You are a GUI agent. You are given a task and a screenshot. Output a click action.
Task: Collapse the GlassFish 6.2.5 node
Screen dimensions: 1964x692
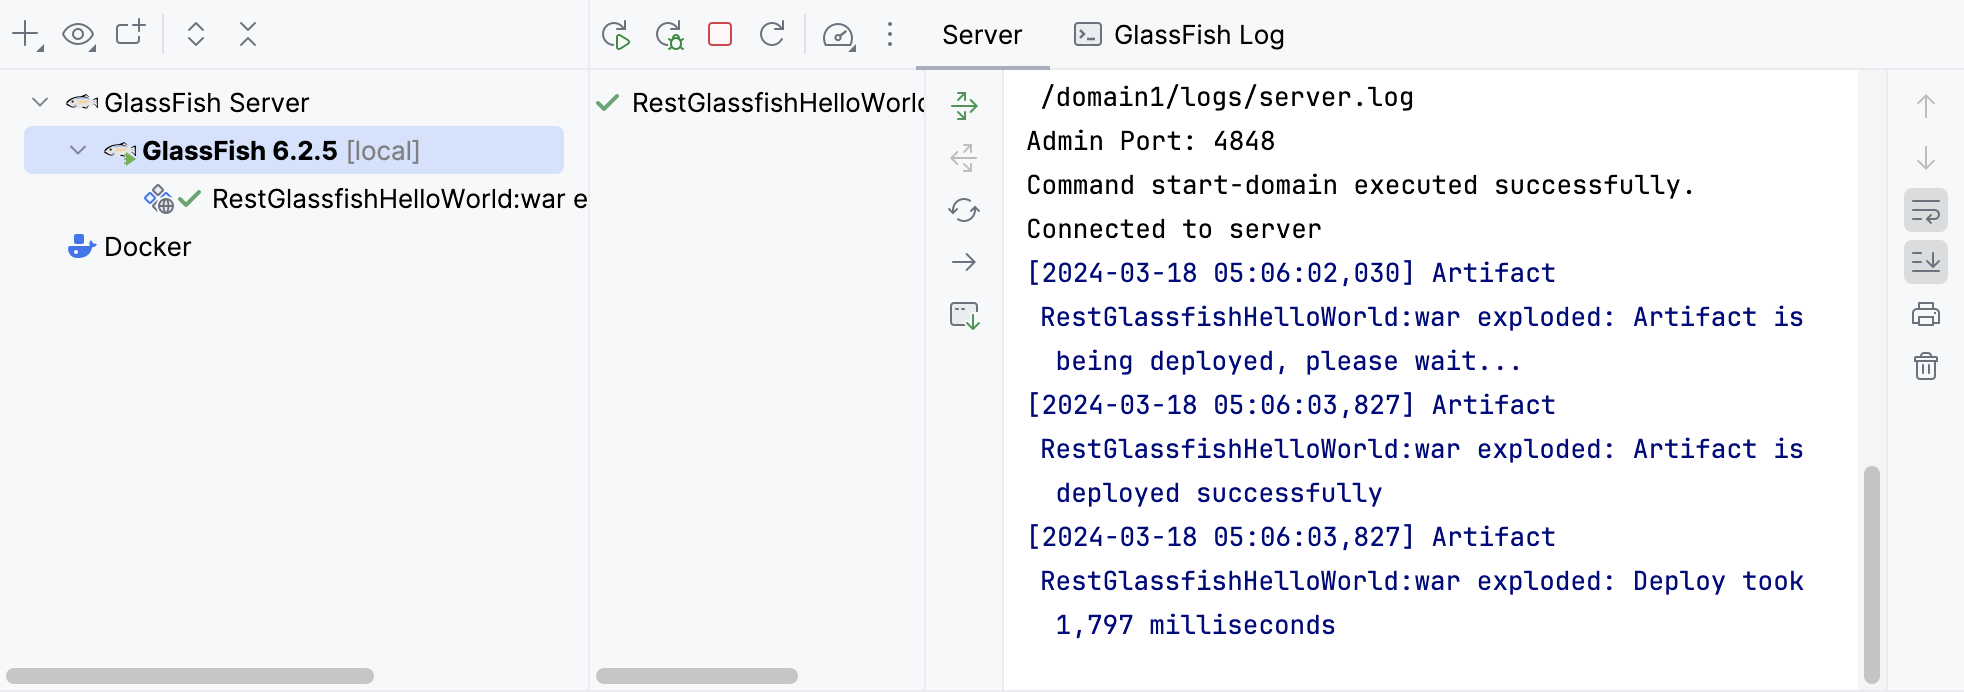78,150
